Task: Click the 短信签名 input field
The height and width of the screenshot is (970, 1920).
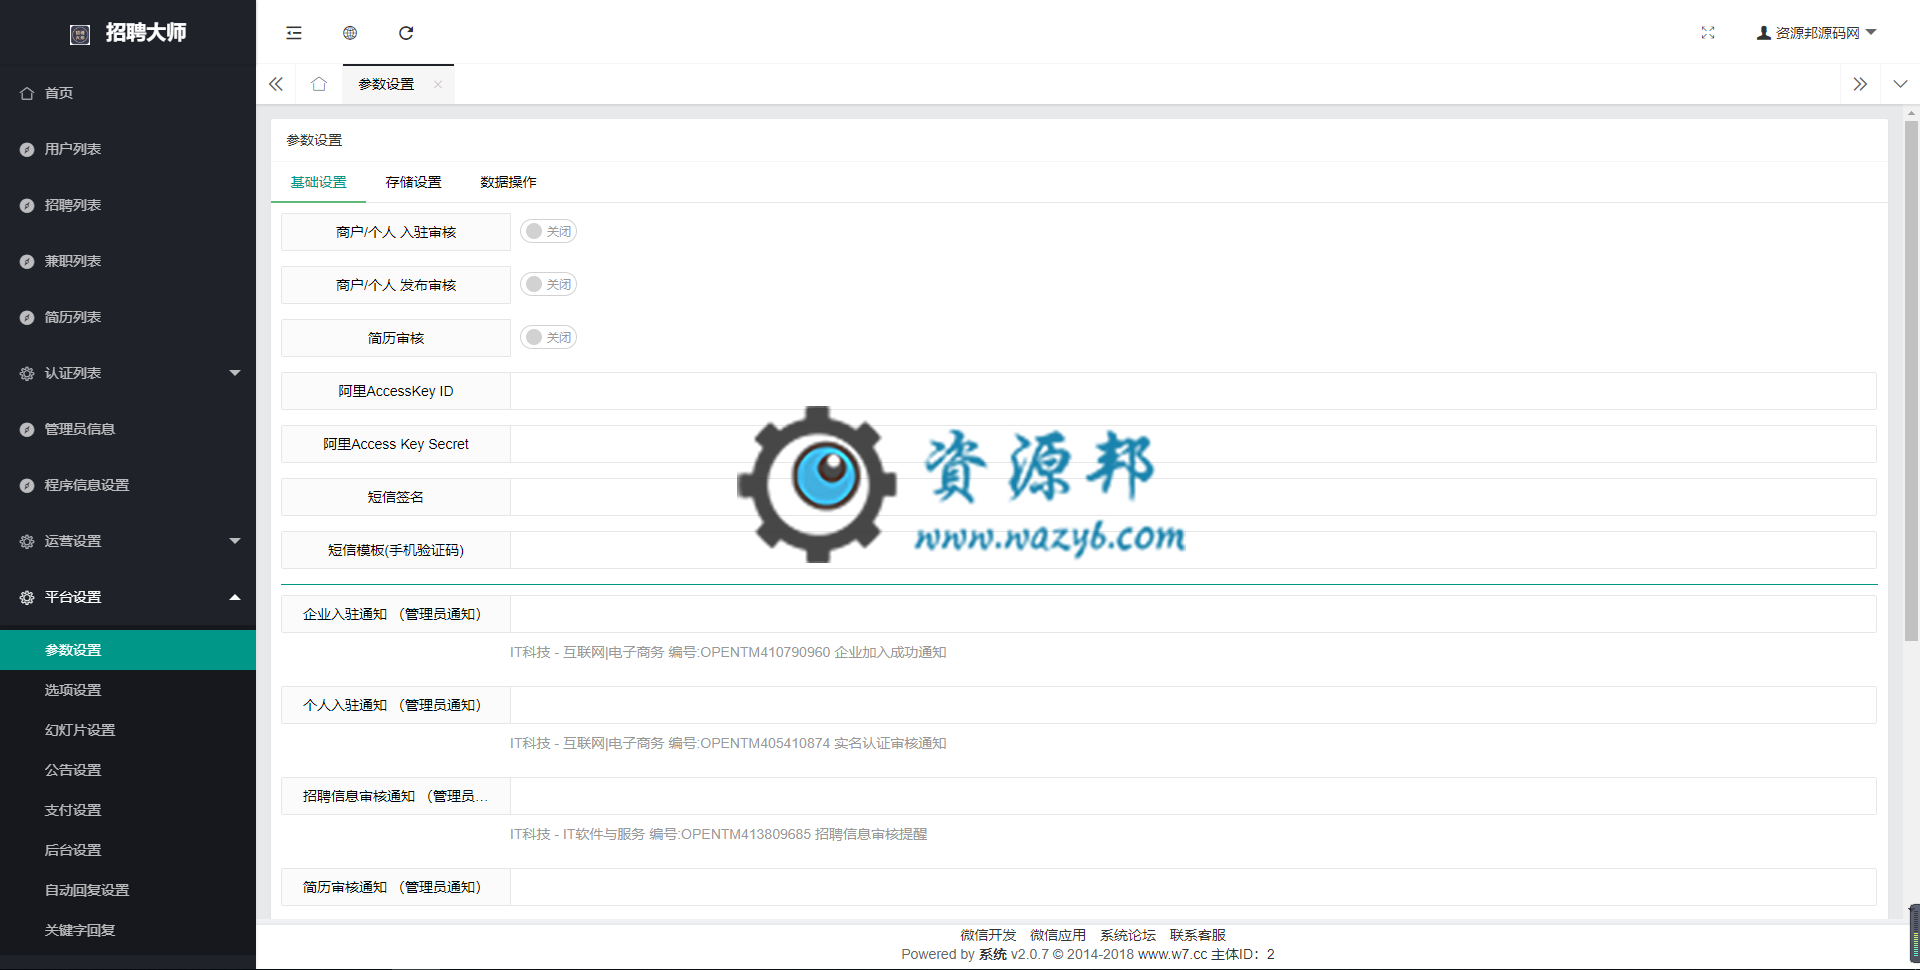Action: click(x=1193, y=497)
